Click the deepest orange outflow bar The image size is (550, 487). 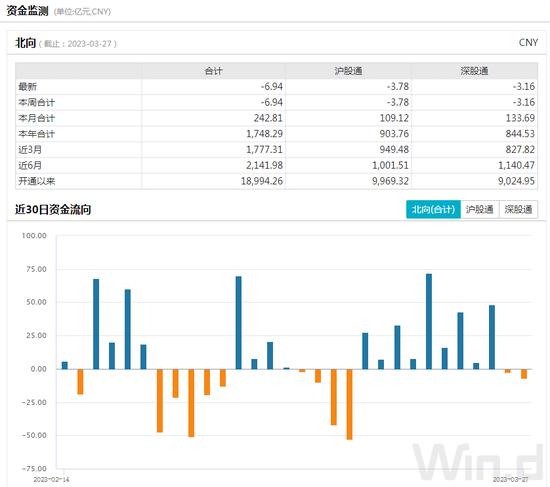tap(349, 404)
